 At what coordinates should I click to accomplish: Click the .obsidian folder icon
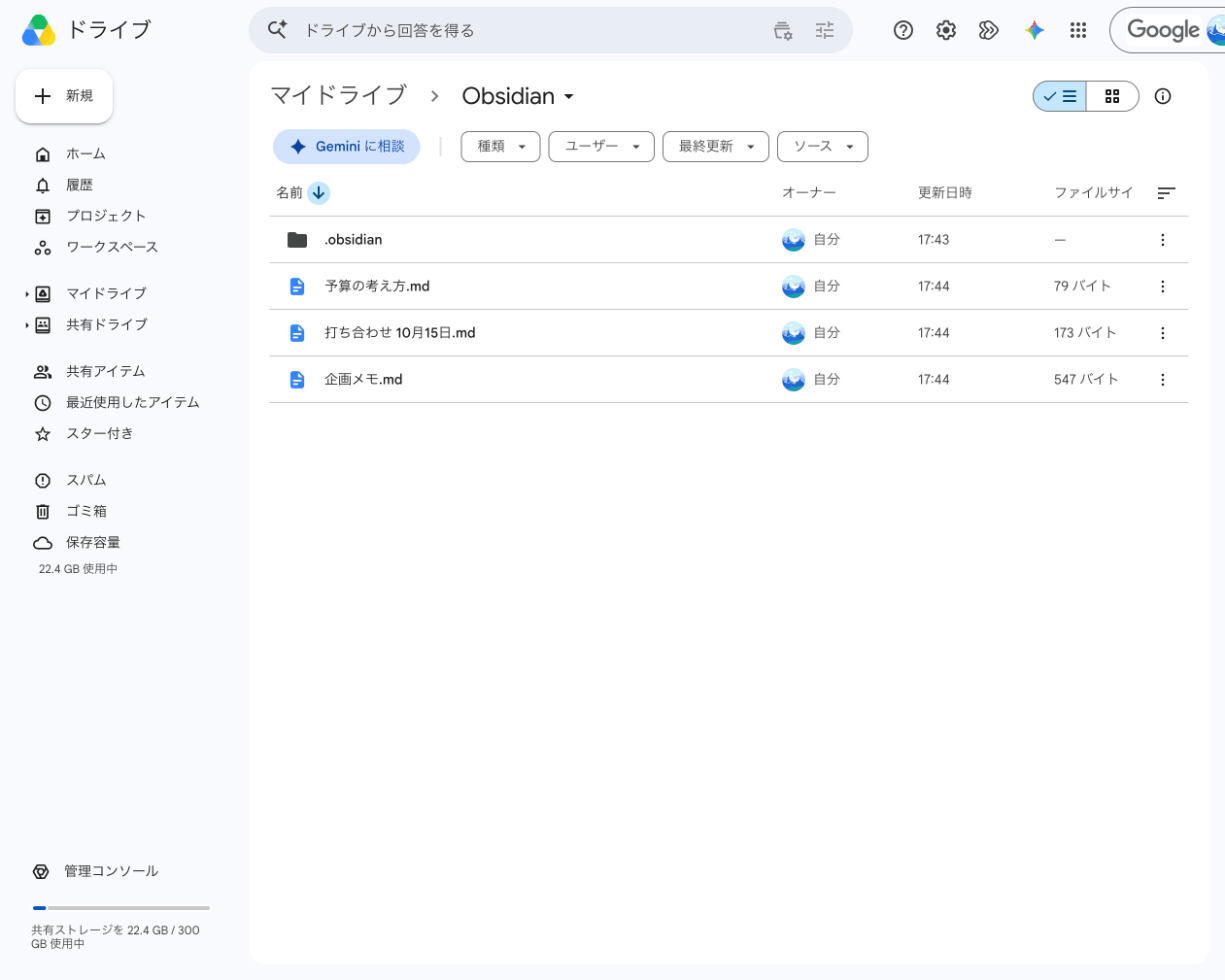(297, 240)
